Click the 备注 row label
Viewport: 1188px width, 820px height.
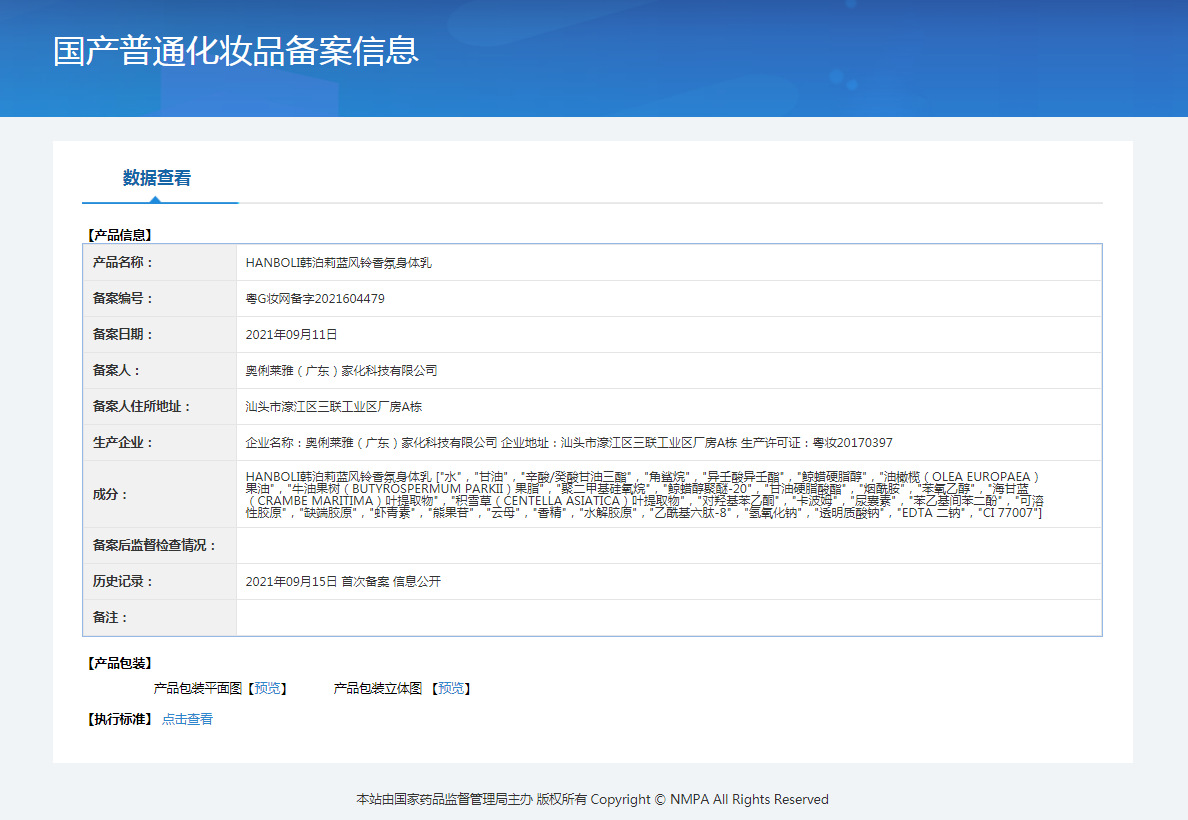point(111,618)
